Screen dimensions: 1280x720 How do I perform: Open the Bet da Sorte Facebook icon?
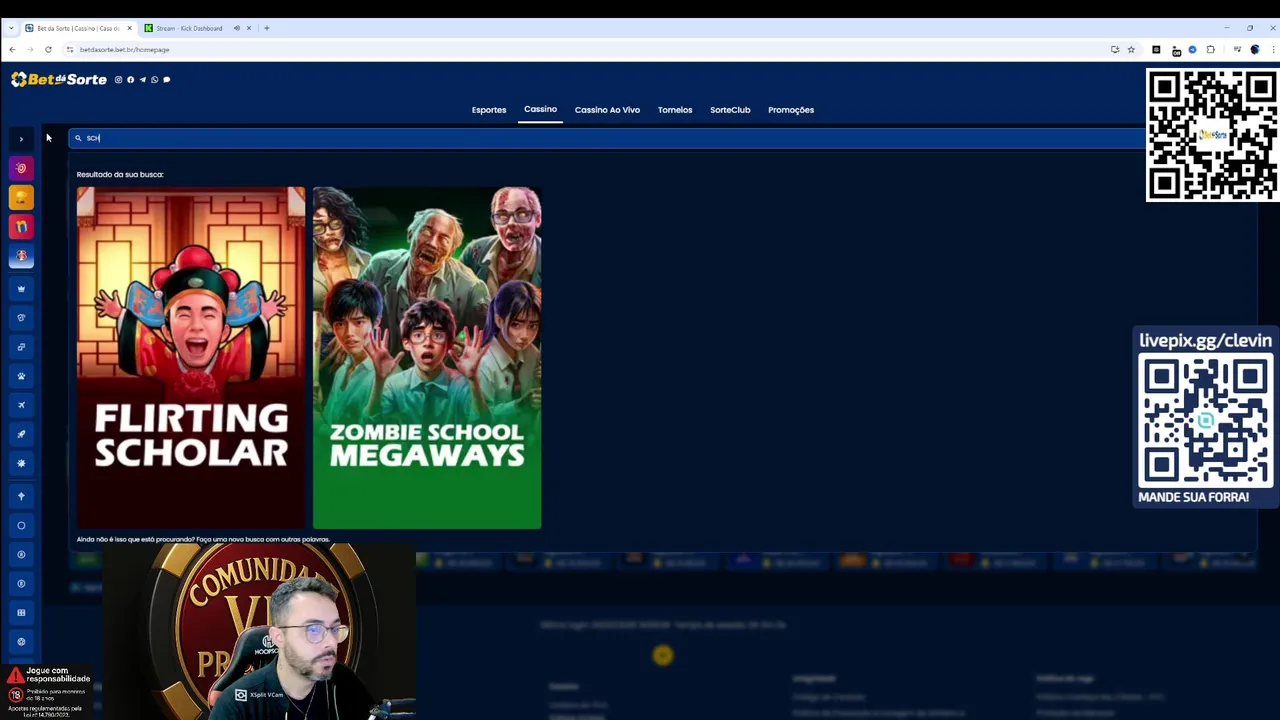130,79
